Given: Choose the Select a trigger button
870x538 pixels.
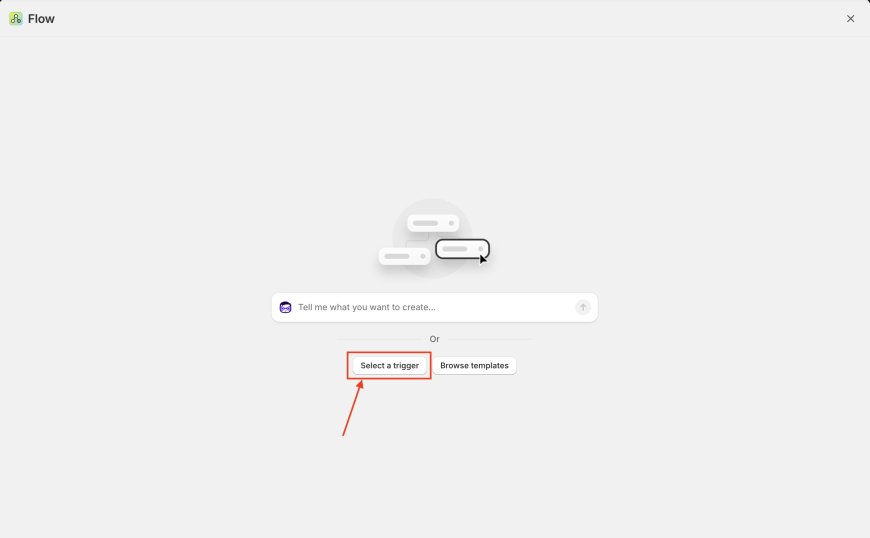Looking at the screenshot, I should click(390, 366).
